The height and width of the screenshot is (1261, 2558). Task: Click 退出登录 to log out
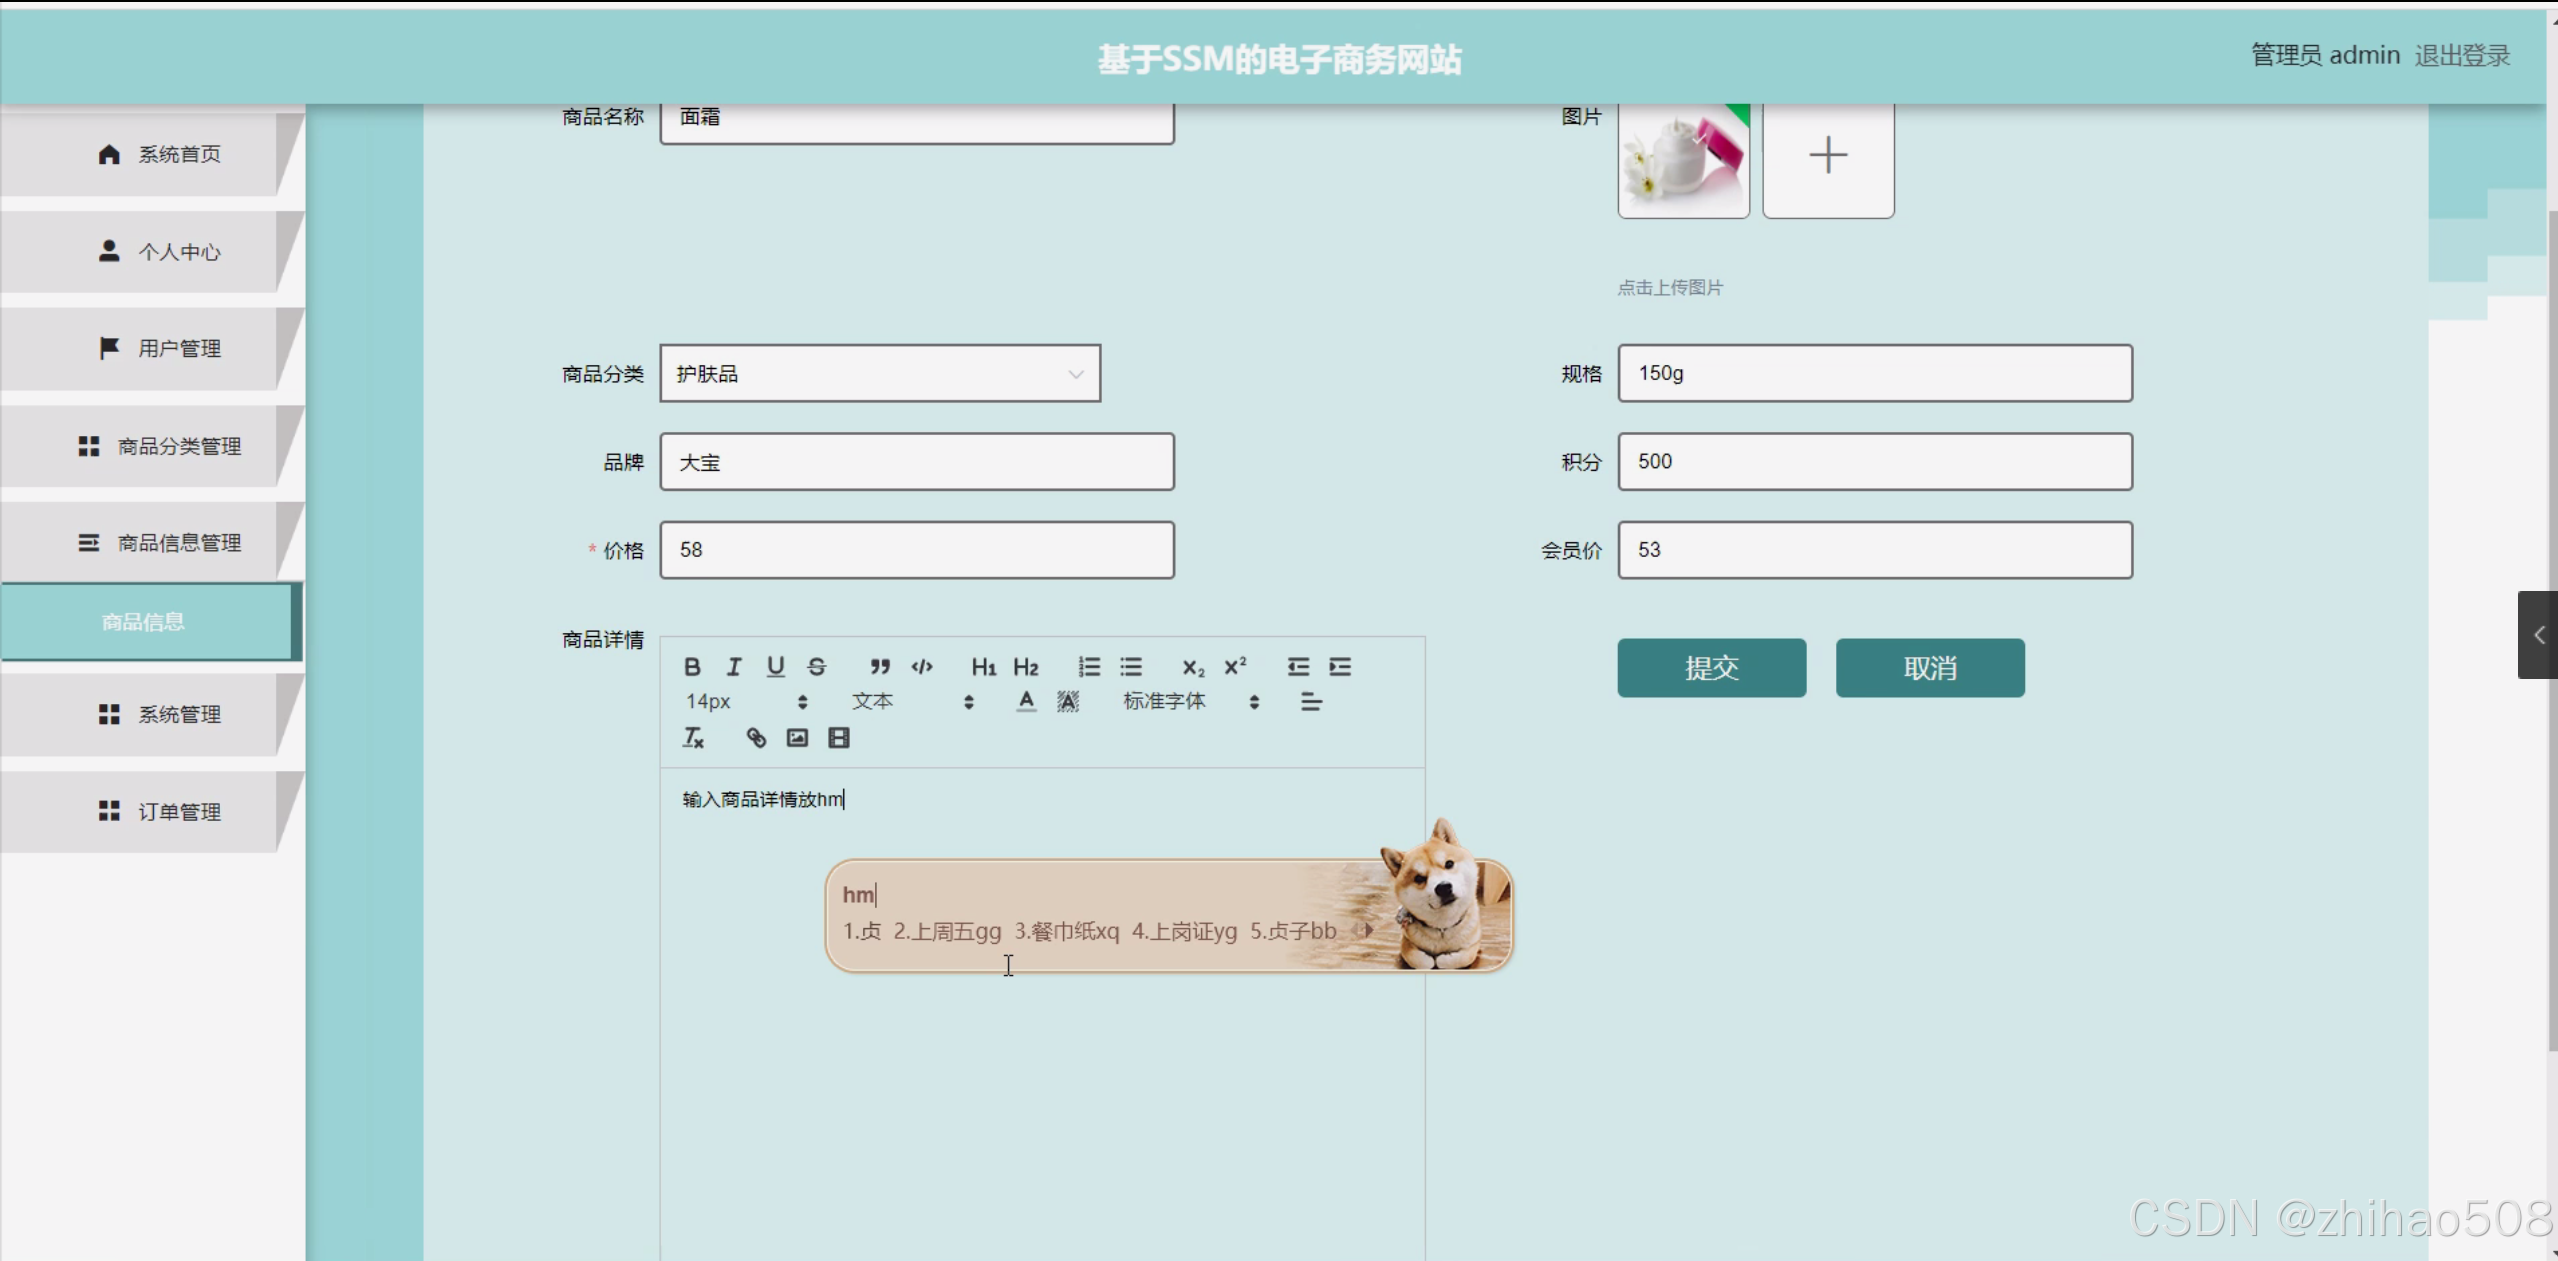click(x=2461, y=56)
